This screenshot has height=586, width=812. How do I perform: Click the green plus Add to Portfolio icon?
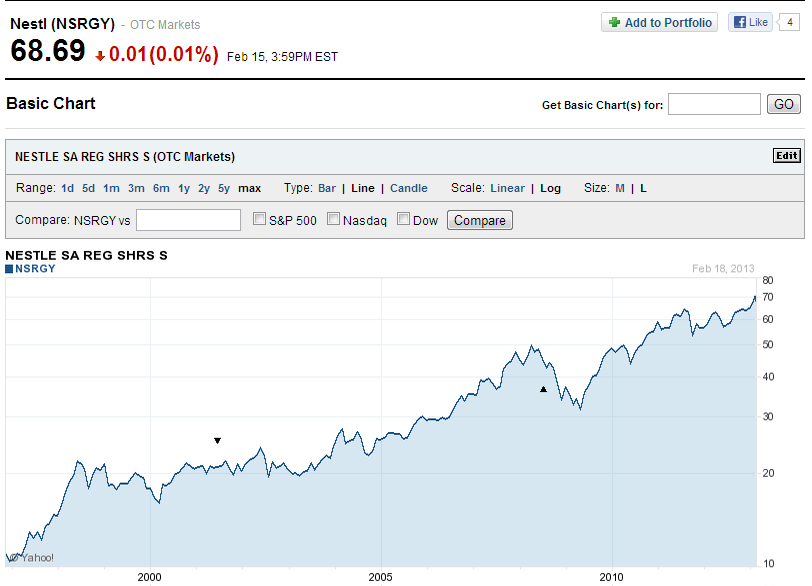(614, 22)
